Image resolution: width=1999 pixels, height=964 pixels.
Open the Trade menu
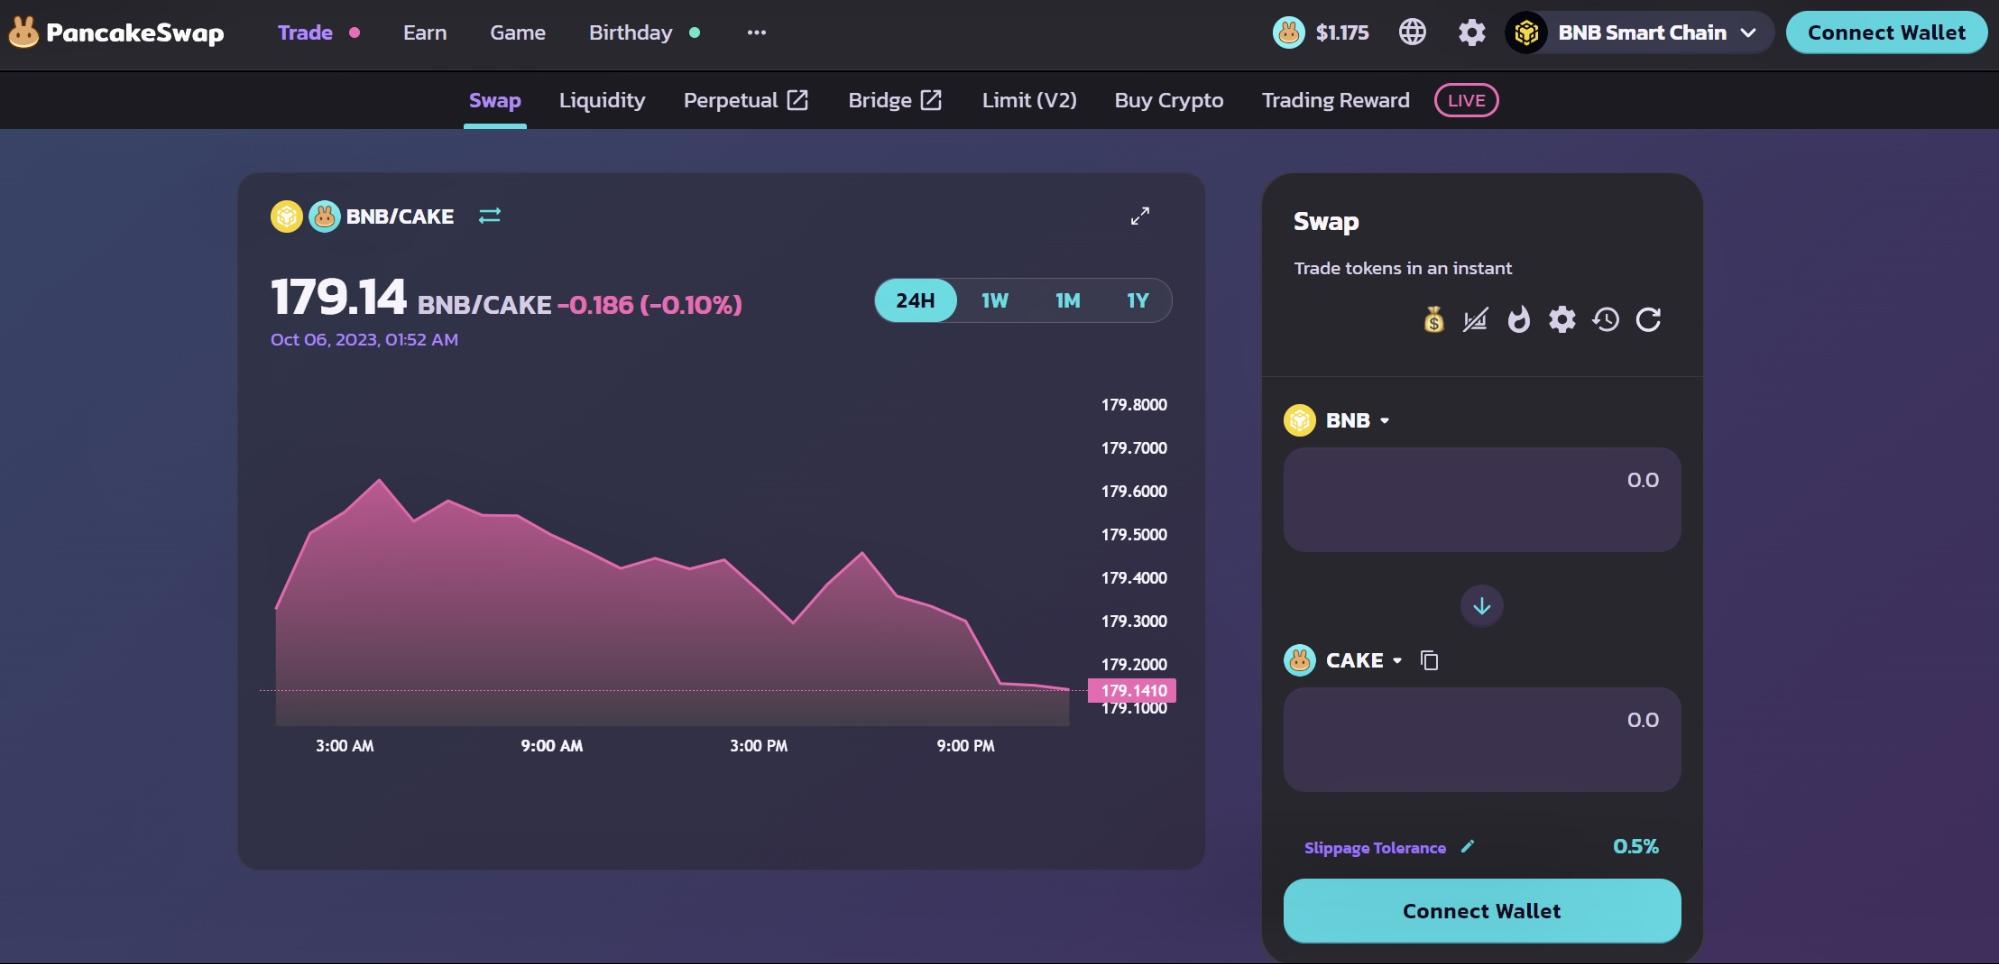pos(305,32)
